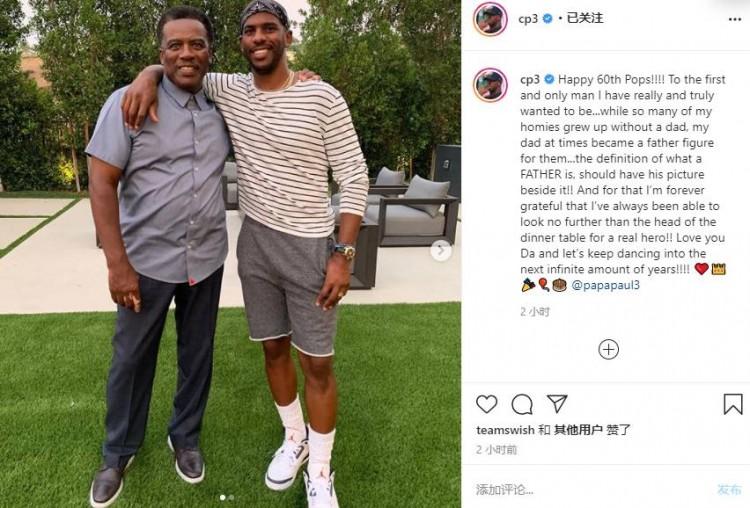Toggle the 已关注 following button
The height and width of the screenshot is (508, 750).
585,18
